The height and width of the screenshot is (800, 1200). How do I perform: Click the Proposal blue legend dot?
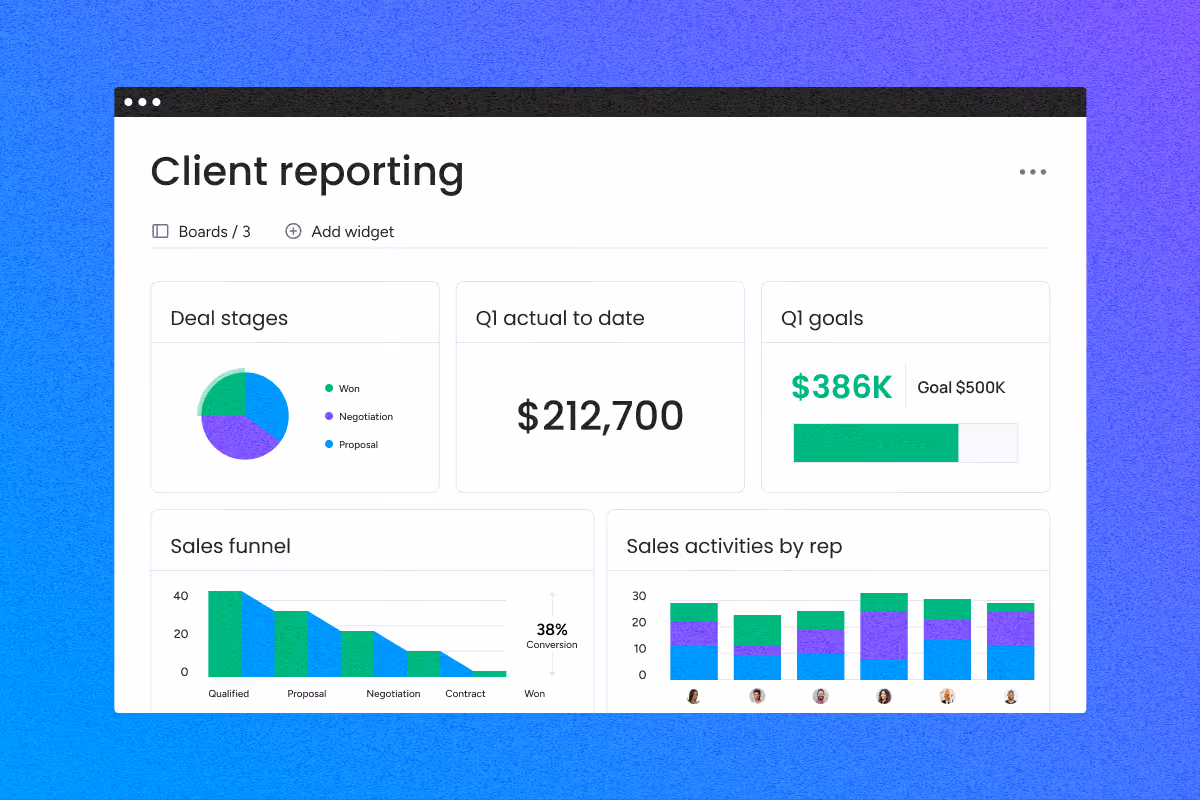pos(328,444)
